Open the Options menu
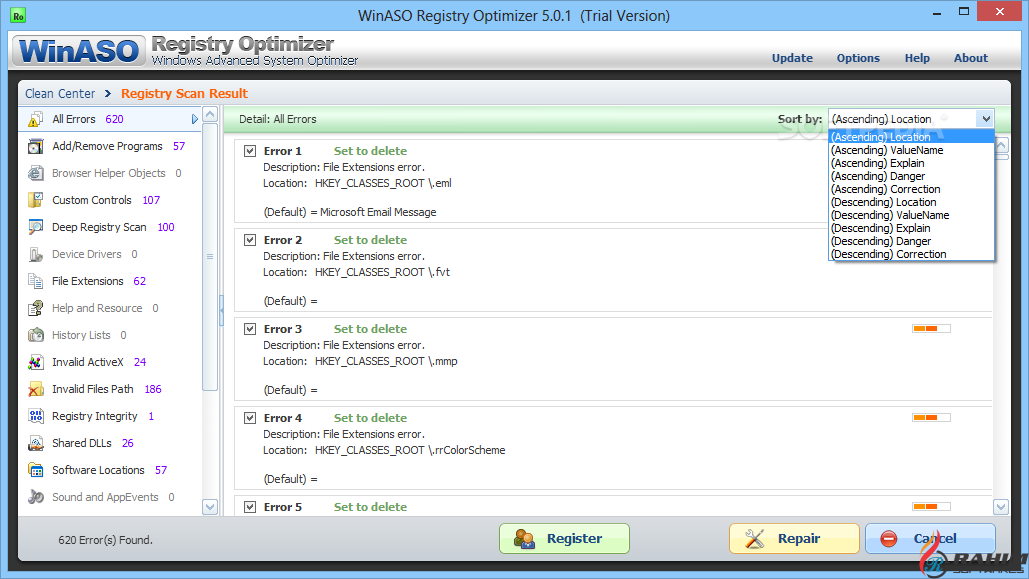1029x579 pixels. 858,58
